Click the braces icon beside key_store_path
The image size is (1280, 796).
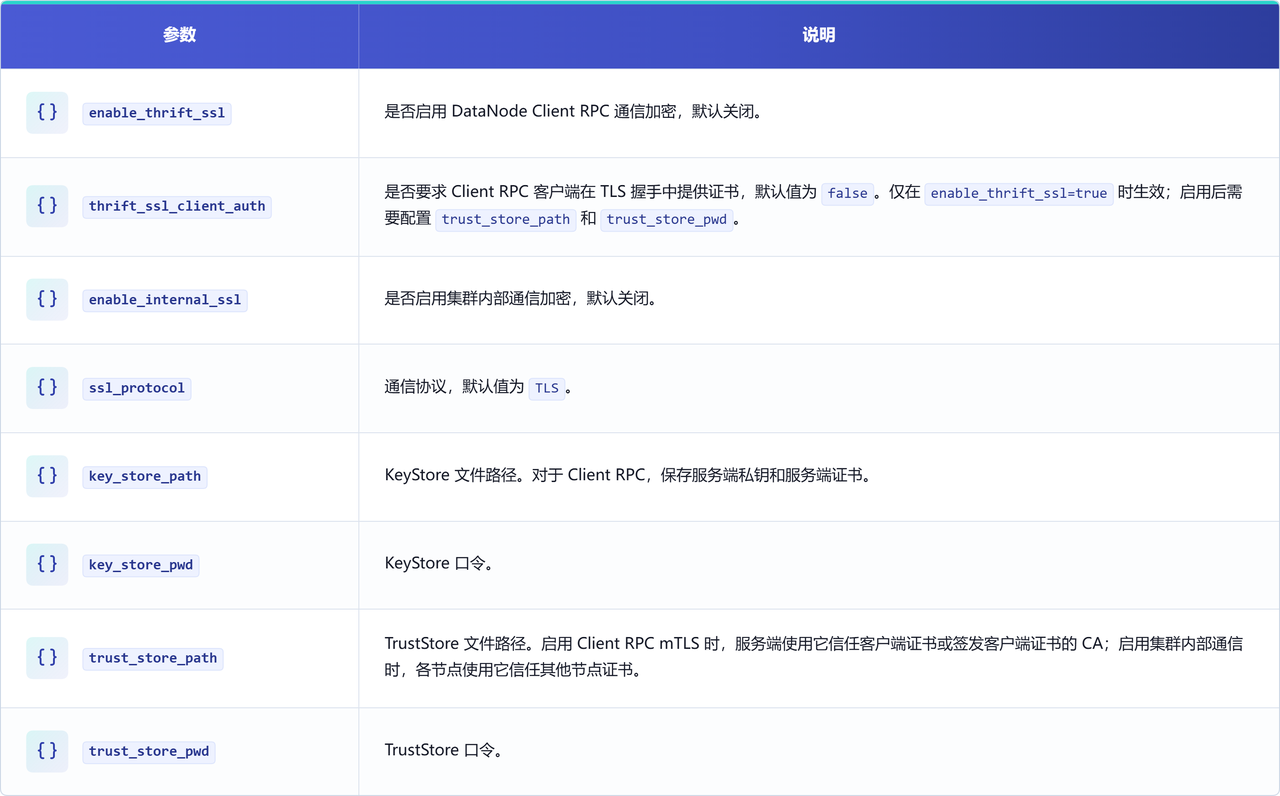(x=47, y=476)
